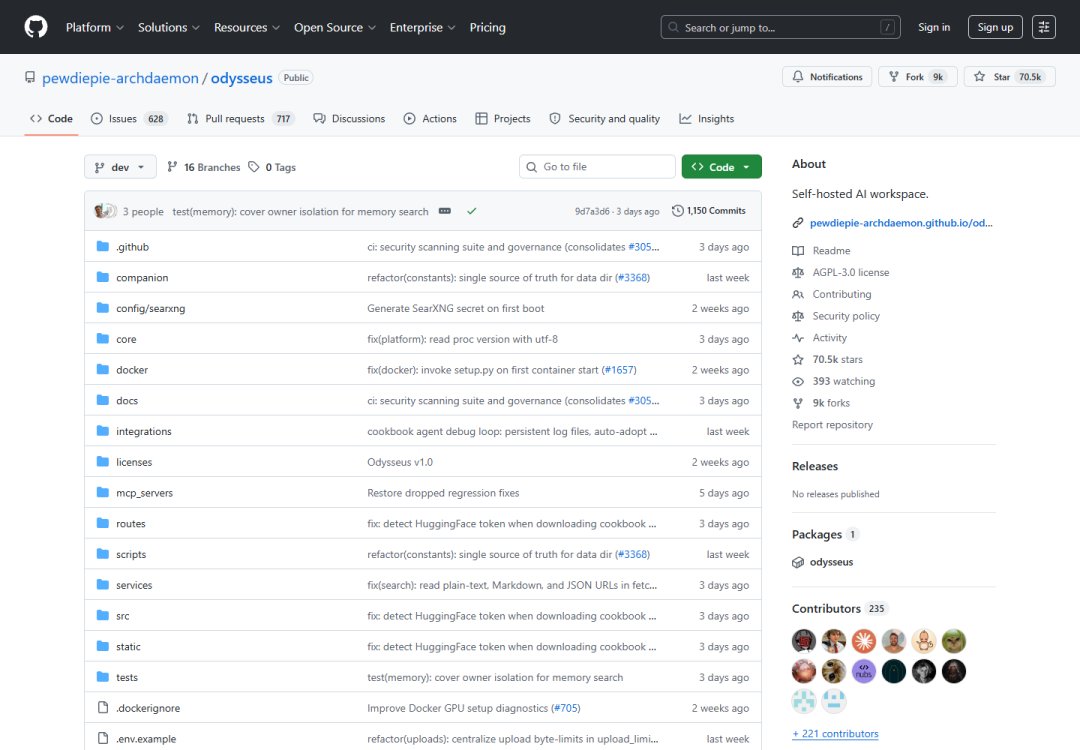Switch to the Issues tab

[129, 118]
